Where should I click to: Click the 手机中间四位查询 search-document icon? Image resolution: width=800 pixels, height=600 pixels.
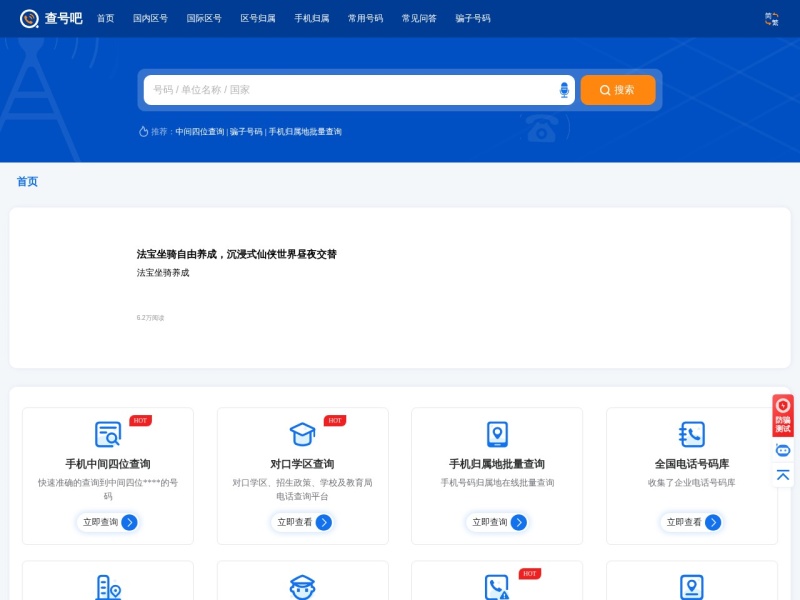click(x=108, y=434)
